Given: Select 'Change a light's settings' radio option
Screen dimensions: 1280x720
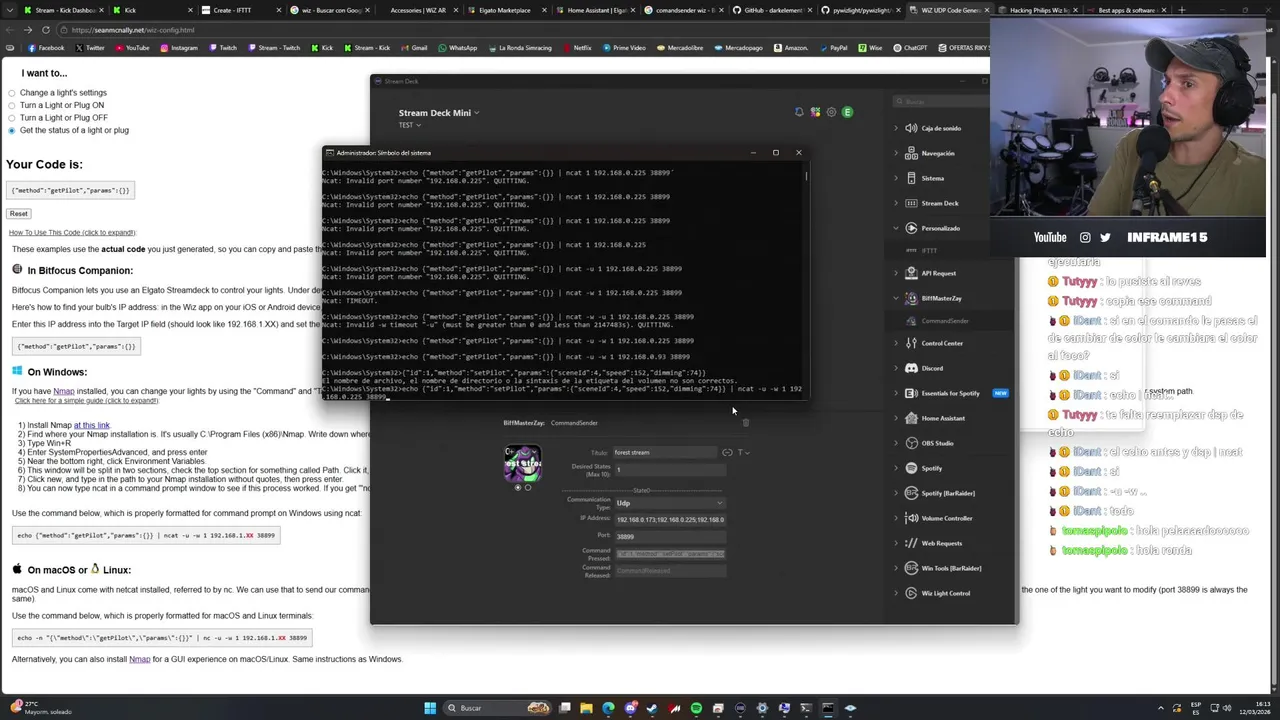Looking at the screenshot, I should coord(12,93).
